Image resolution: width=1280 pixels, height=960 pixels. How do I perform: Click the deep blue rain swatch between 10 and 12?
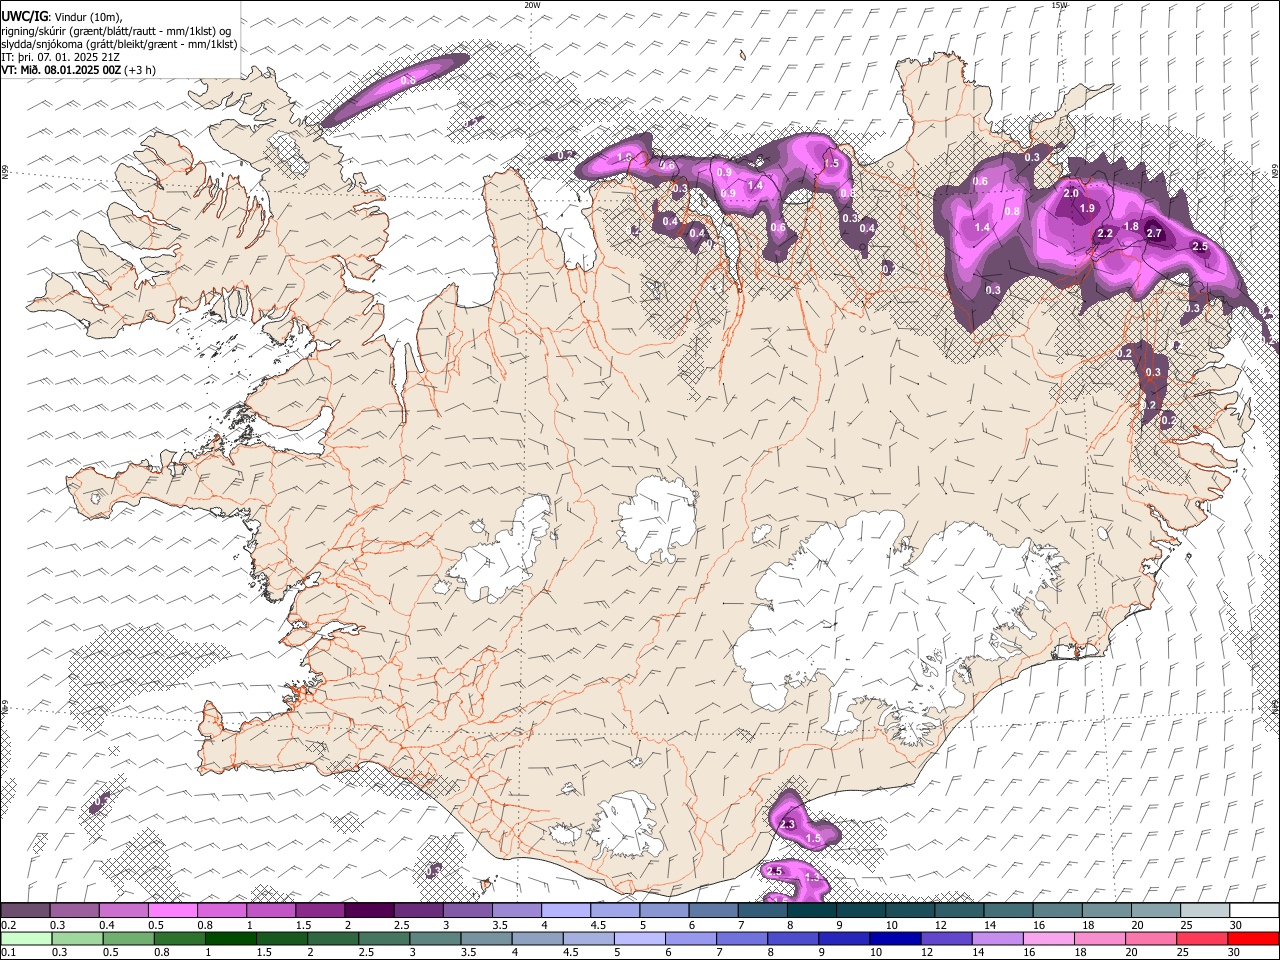[x=894, y=938]
